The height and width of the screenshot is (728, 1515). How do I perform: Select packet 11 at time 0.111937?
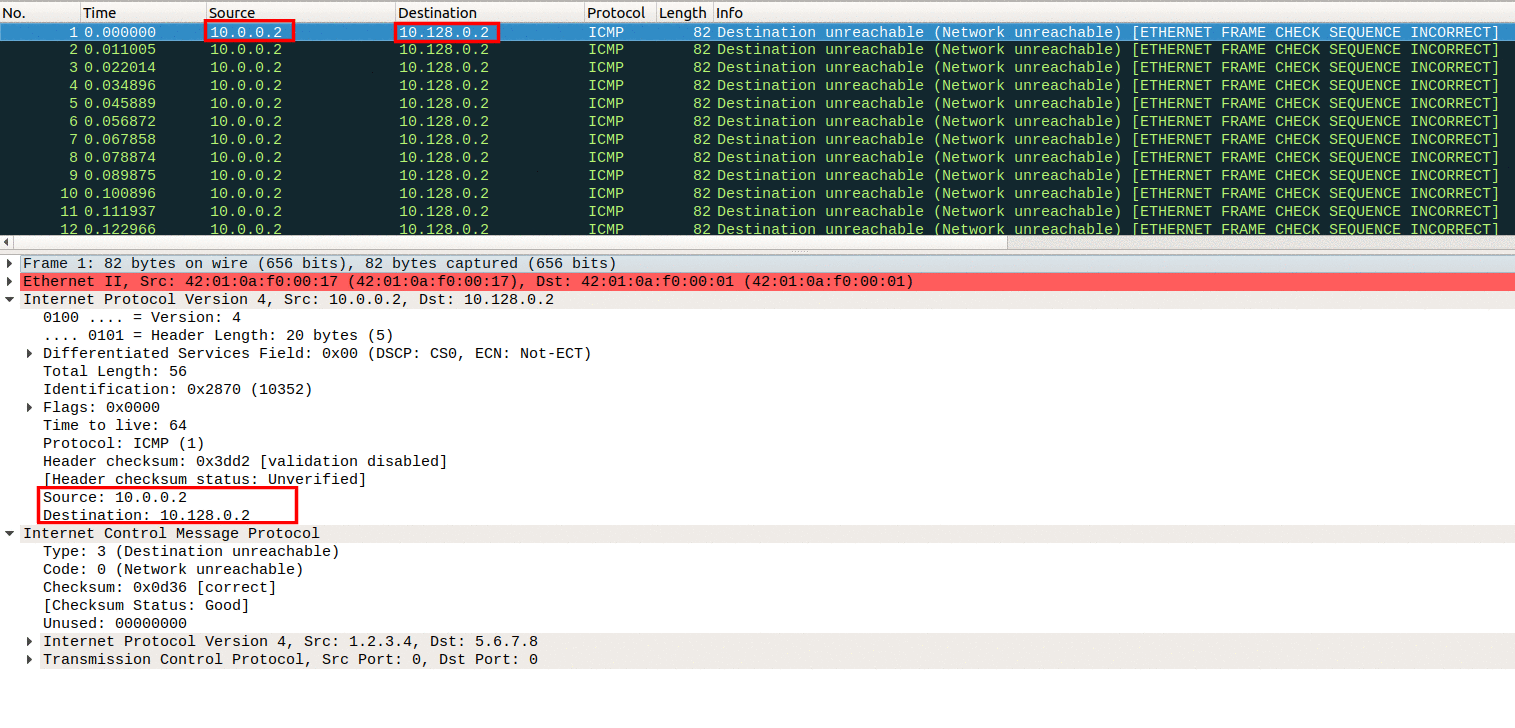tap(757, 212)
